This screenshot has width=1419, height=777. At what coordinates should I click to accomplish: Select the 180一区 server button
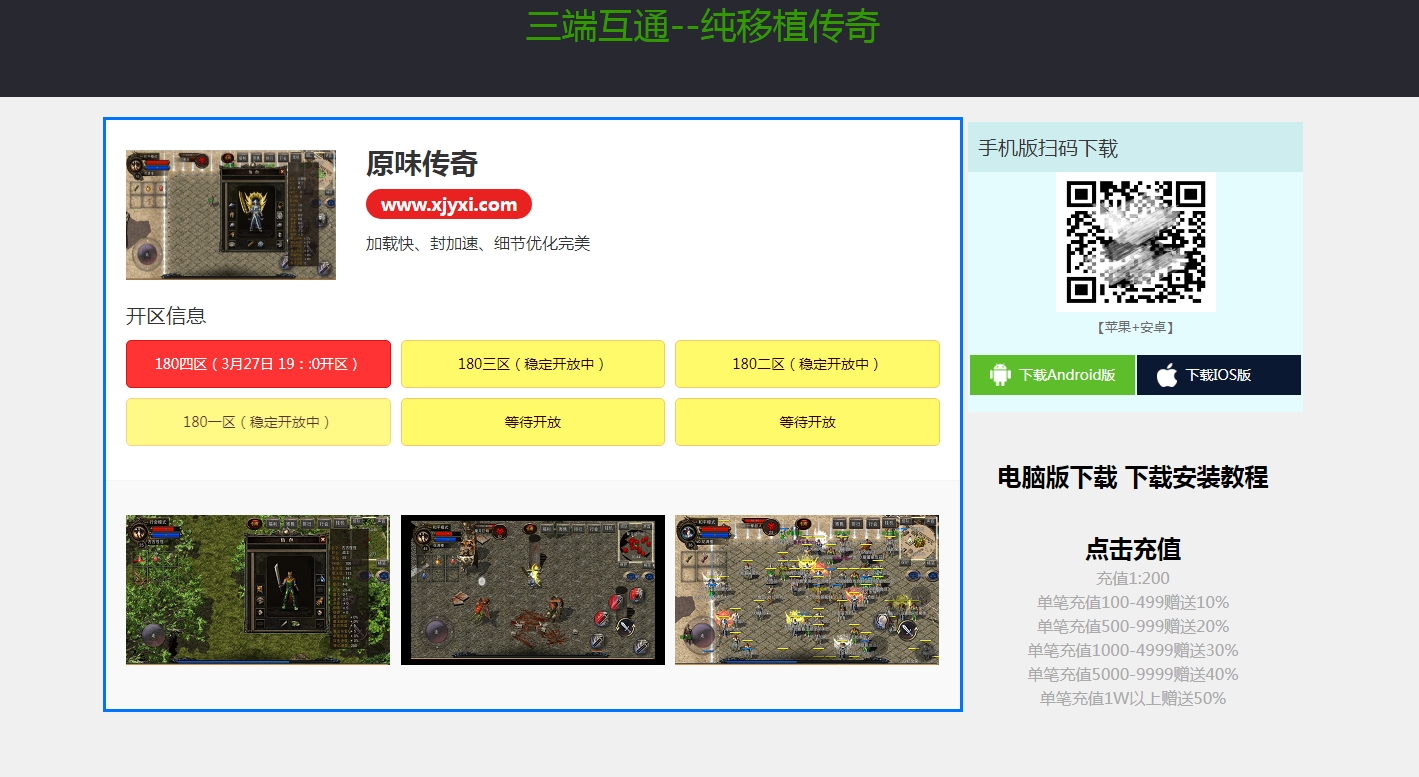tap(258, 422)
